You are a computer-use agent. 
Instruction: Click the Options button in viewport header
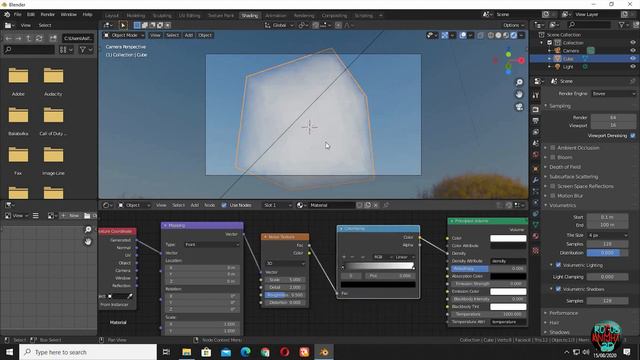(513, 25)
